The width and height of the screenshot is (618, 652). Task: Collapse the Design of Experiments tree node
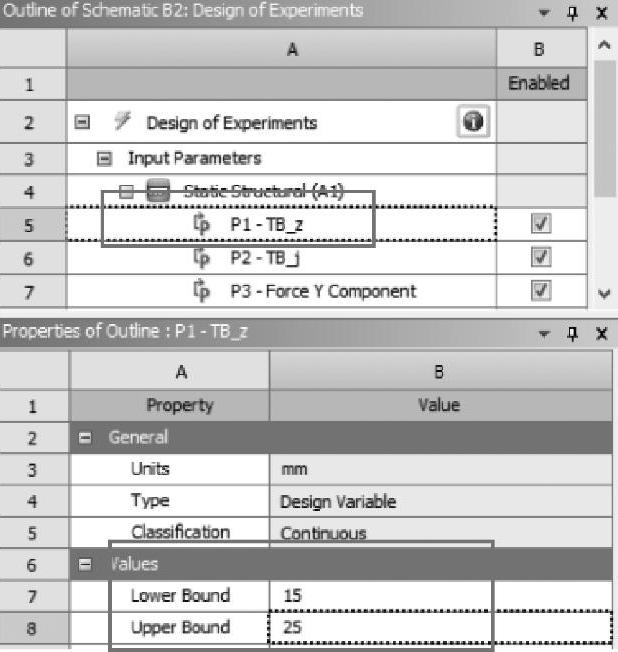click(x=84, y=124)
